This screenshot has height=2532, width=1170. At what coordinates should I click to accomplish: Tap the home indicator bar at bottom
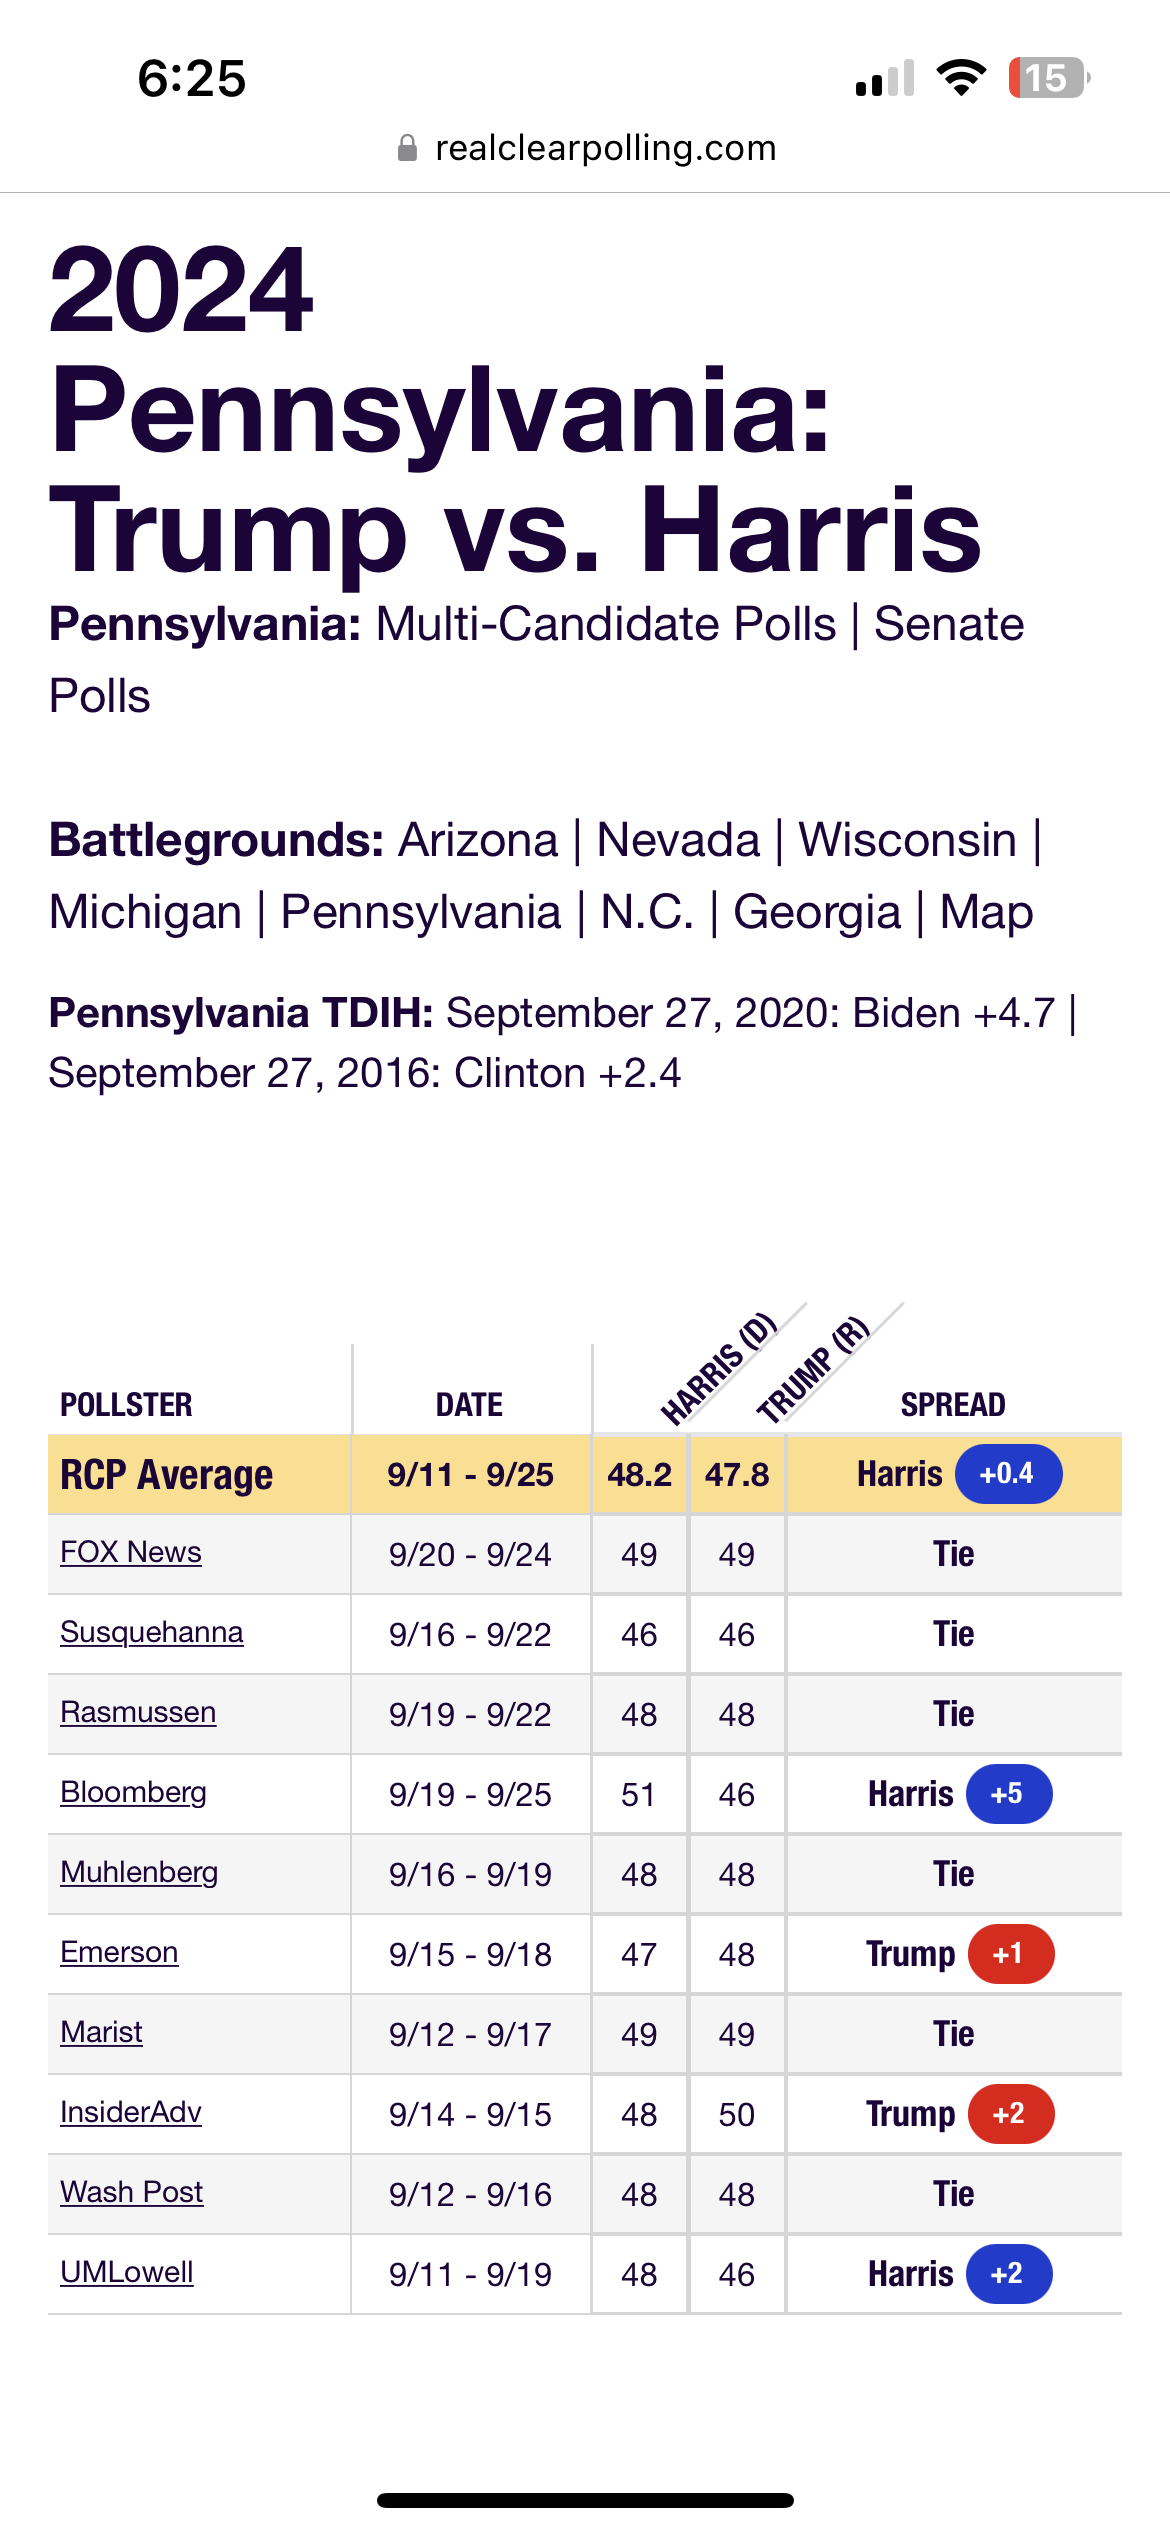tap(585, 2500)
